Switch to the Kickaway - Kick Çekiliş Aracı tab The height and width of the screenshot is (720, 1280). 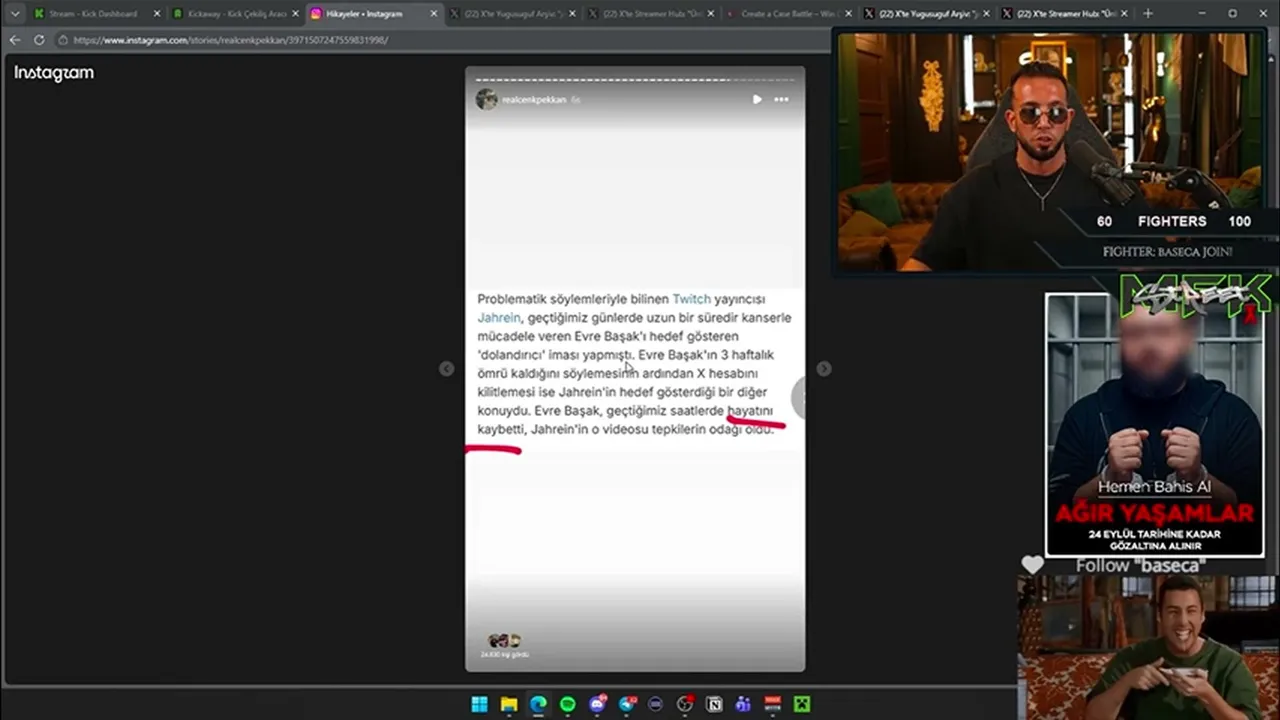coord(236,14)
